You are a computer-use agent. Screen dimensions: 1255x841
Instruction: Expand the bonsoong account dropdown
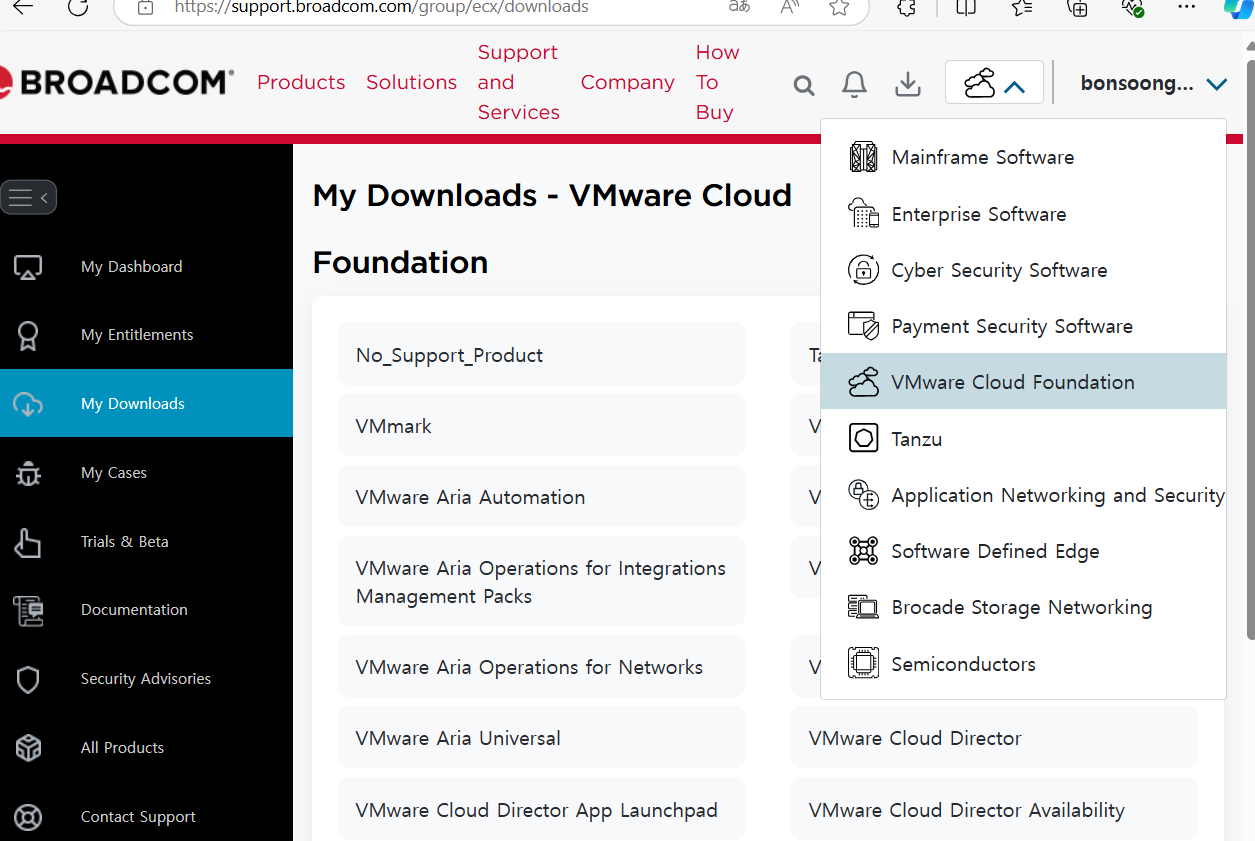coord(1153,84)
